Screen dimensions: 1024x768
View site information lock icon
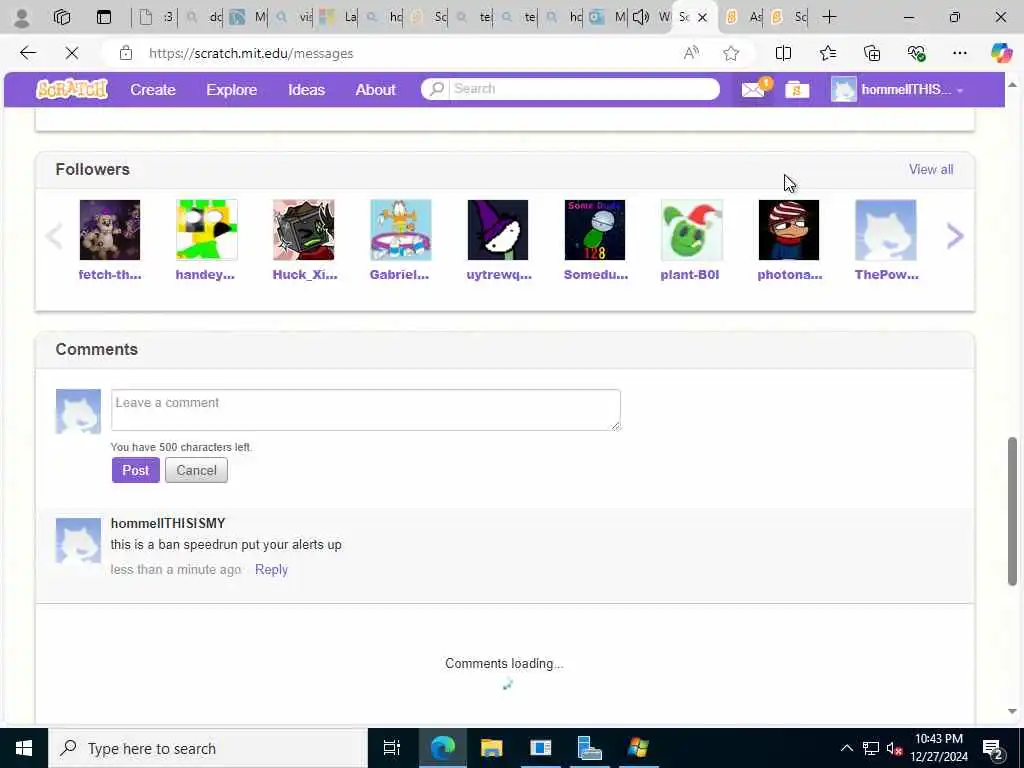click(x=126, y=53)
